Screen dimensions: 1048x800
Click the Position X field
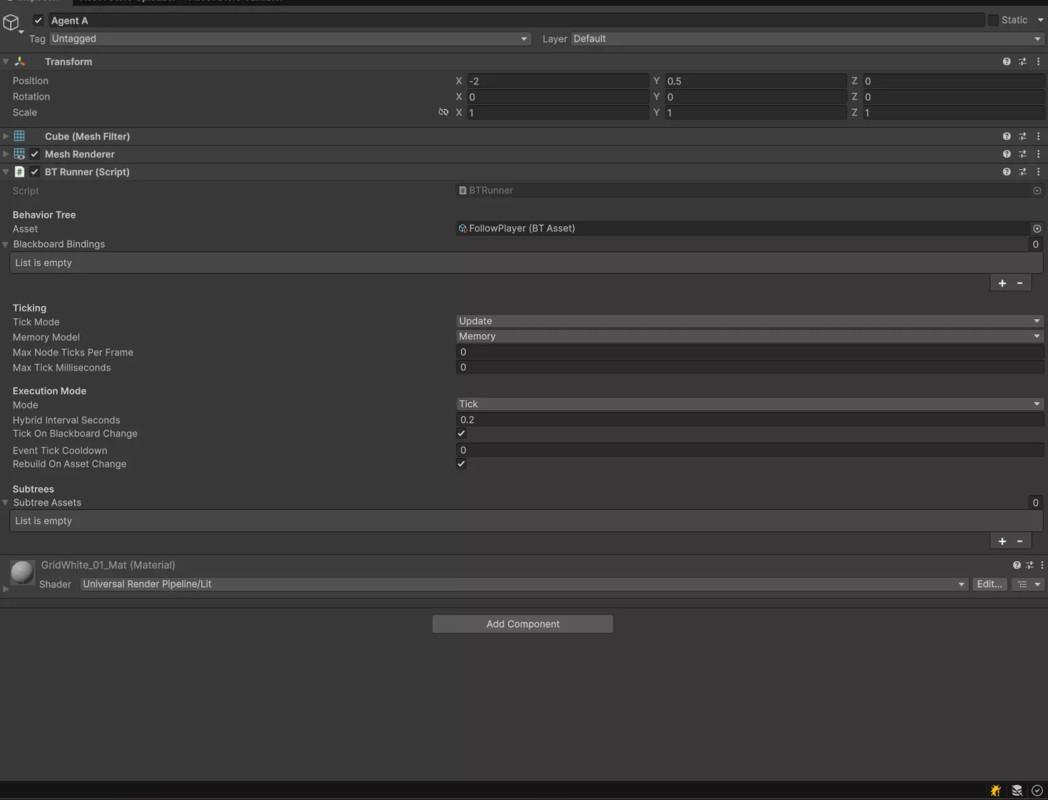[557, 81]
